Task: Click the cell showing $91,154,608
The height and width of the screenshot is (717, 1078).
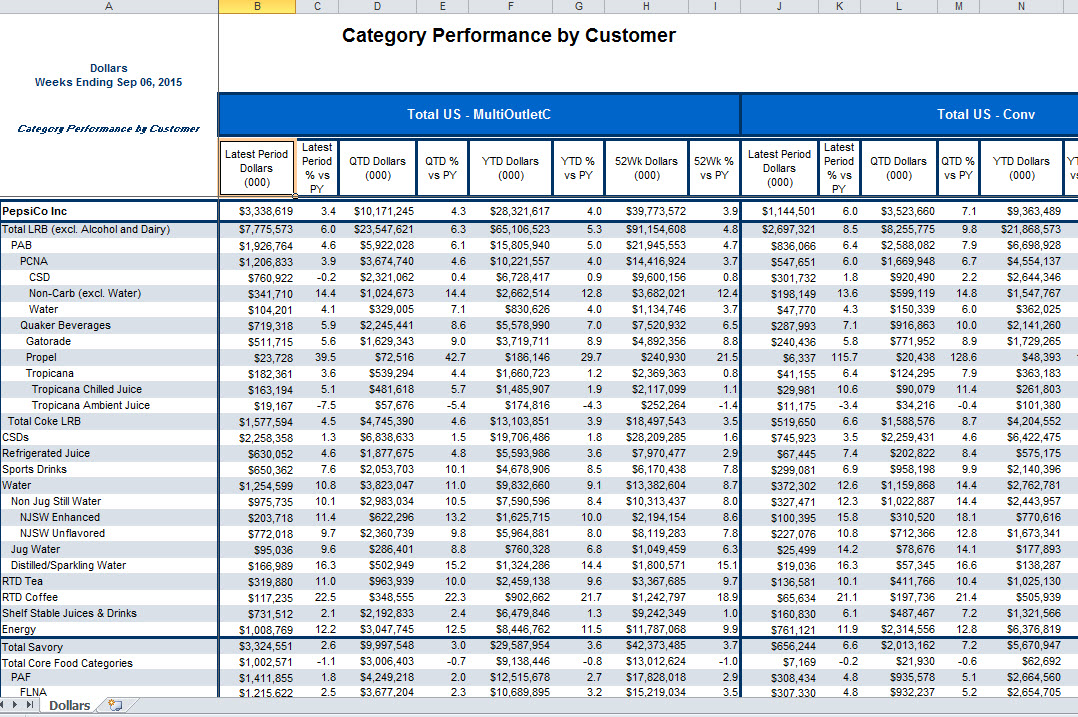Action: click(x=646, y=230)
